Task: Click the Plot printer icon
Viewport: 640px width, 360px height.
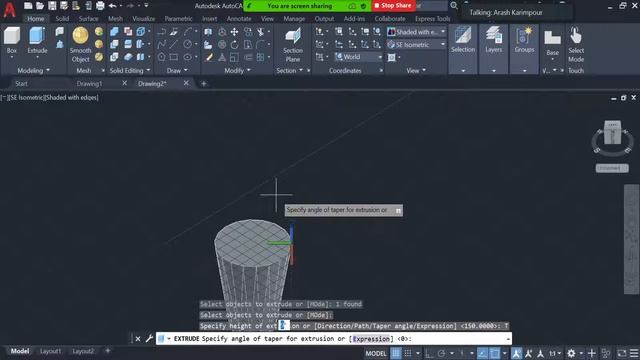Action: (100, 6)
